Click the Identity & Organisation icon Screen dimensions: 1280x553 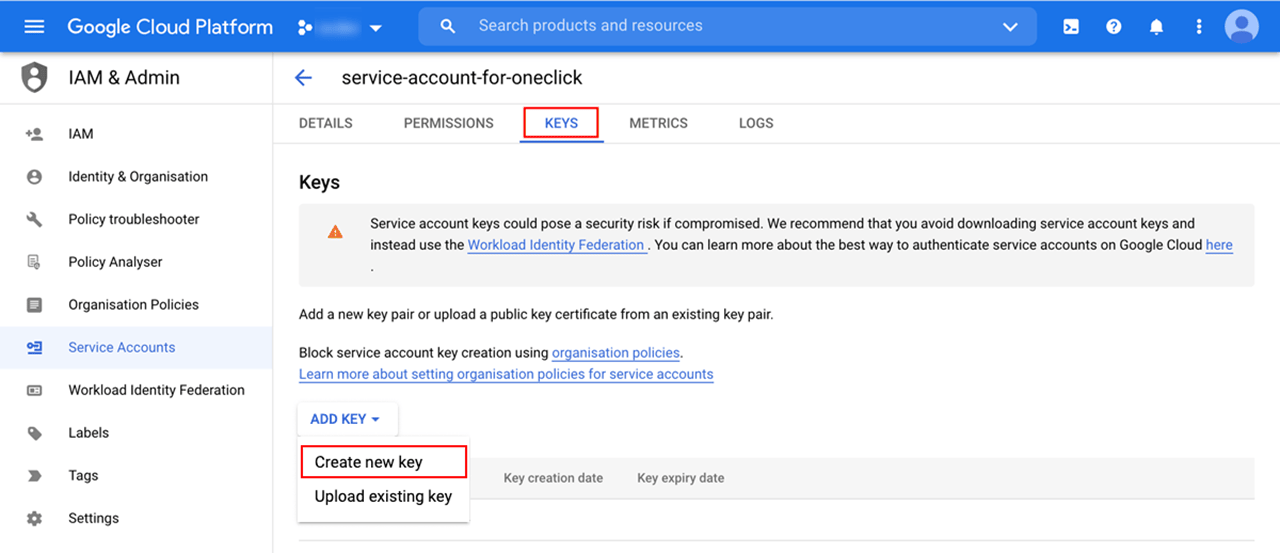(x=35, y=177)
